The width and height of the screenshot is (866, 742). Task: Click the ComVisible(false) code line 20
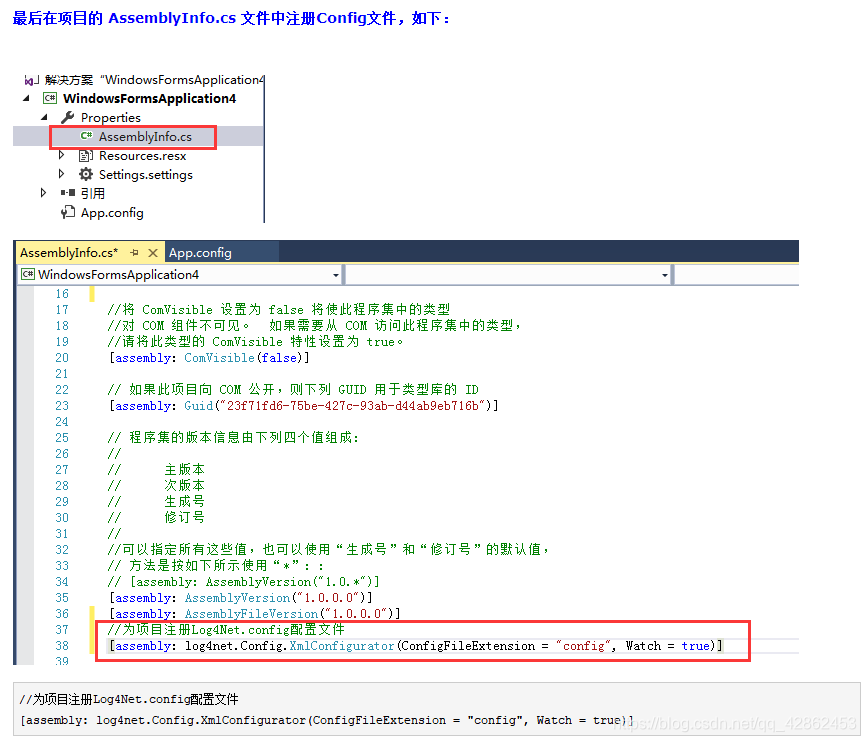point(209,358)
